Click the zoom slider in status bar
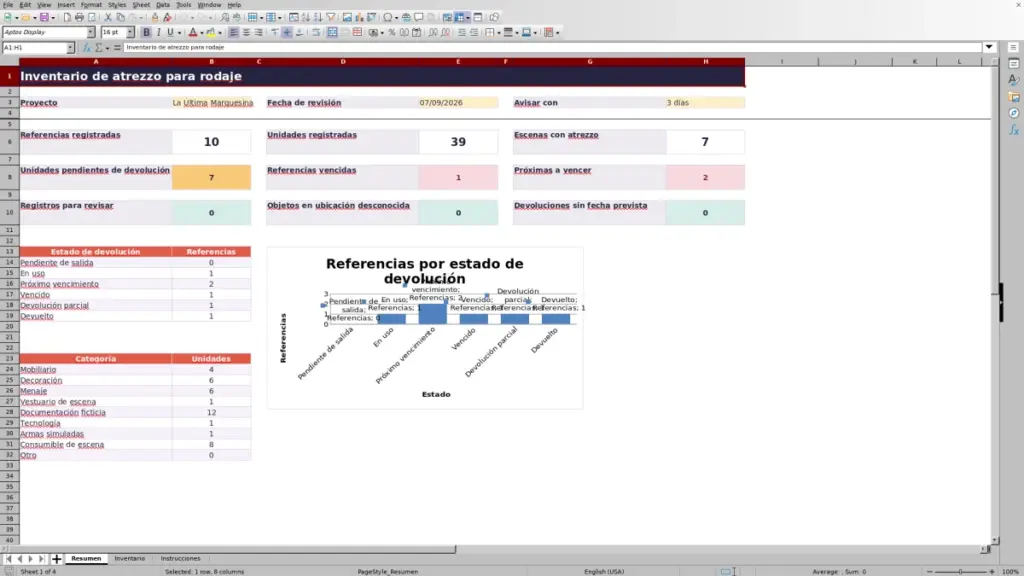1024x576 pixels. pos(961,571)
